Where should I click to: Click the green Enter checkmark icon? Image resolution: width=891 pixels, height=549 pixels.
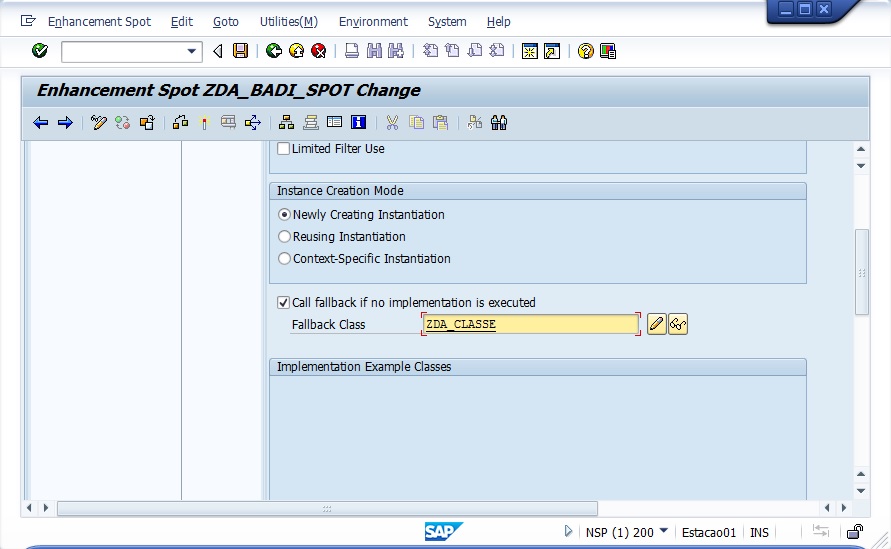click(x=40, y=51)
